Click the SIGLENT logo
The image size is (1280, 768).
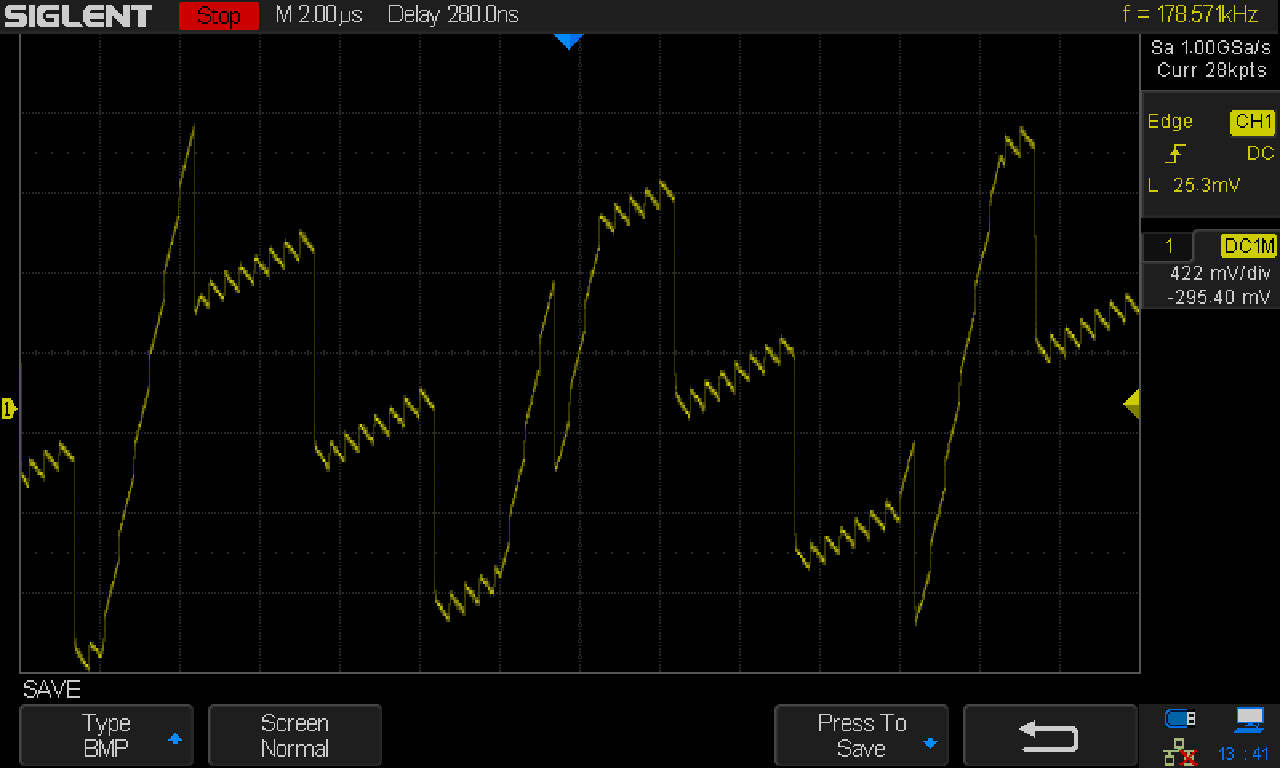(x=78, y=15)
